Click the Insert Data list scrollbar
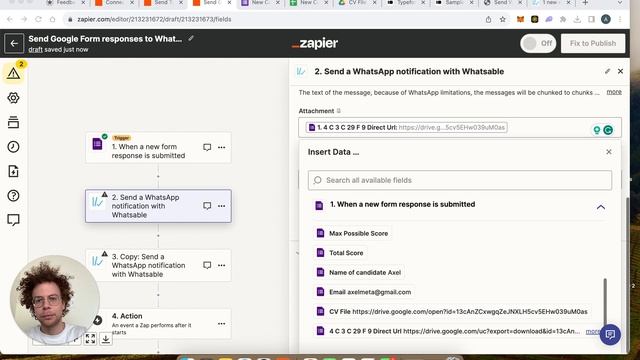 (605, 302)
